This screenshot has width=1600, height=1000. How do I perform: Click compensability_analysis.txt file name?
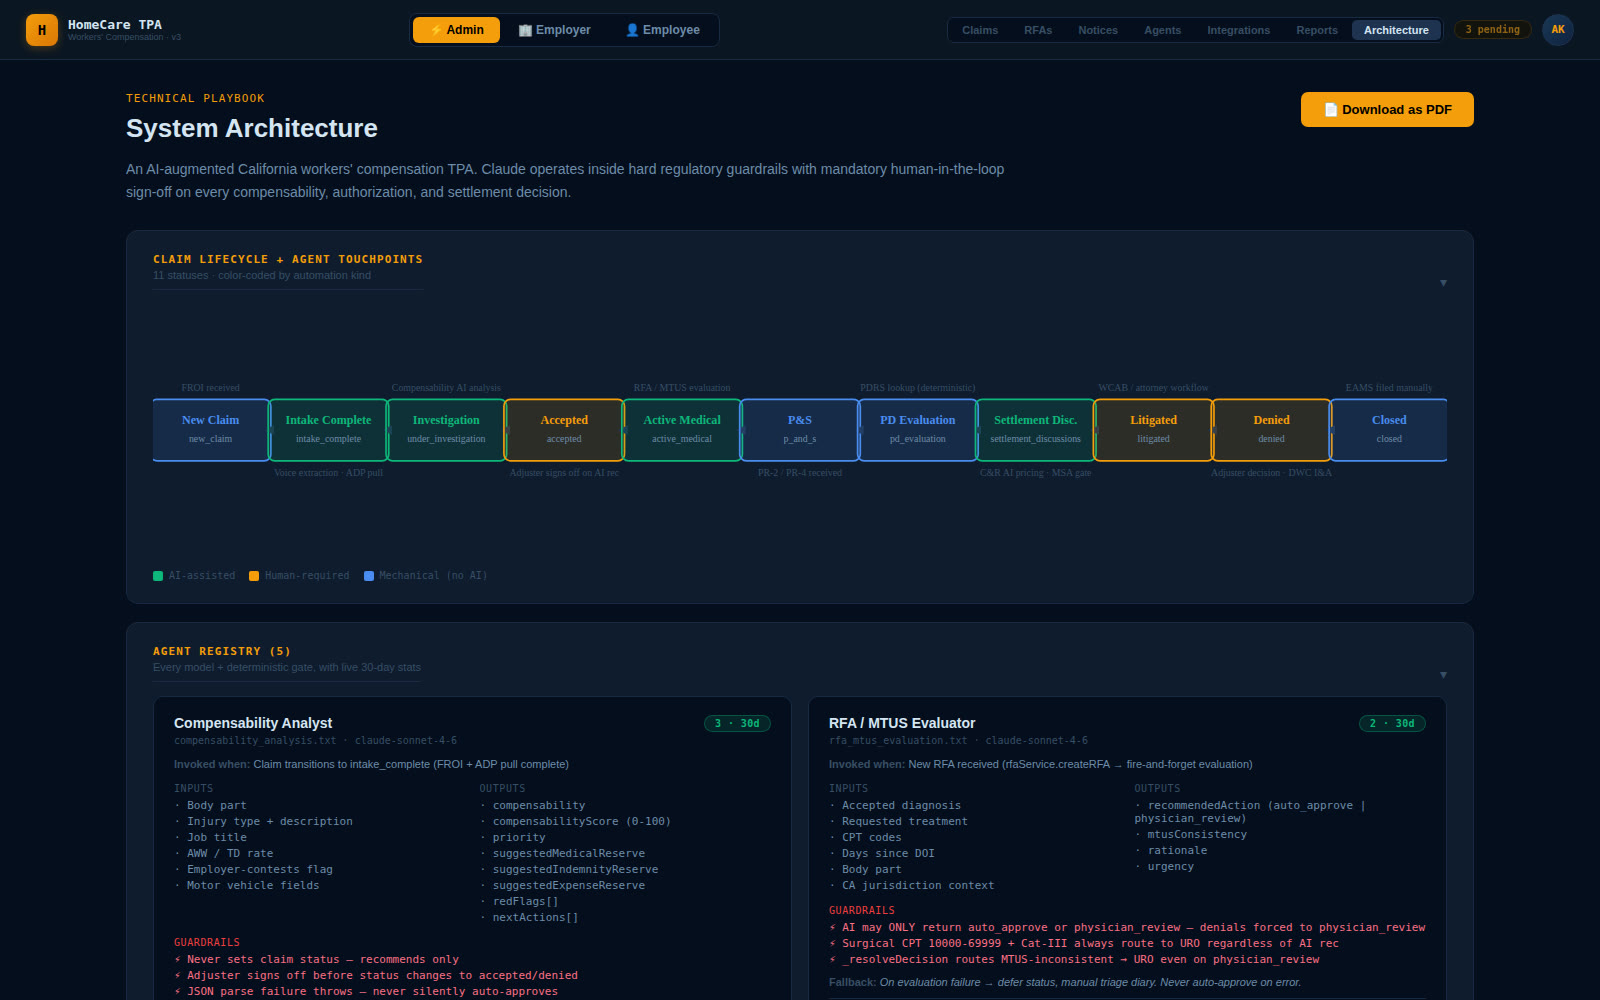pyautogui.click(x=255, y=741)
